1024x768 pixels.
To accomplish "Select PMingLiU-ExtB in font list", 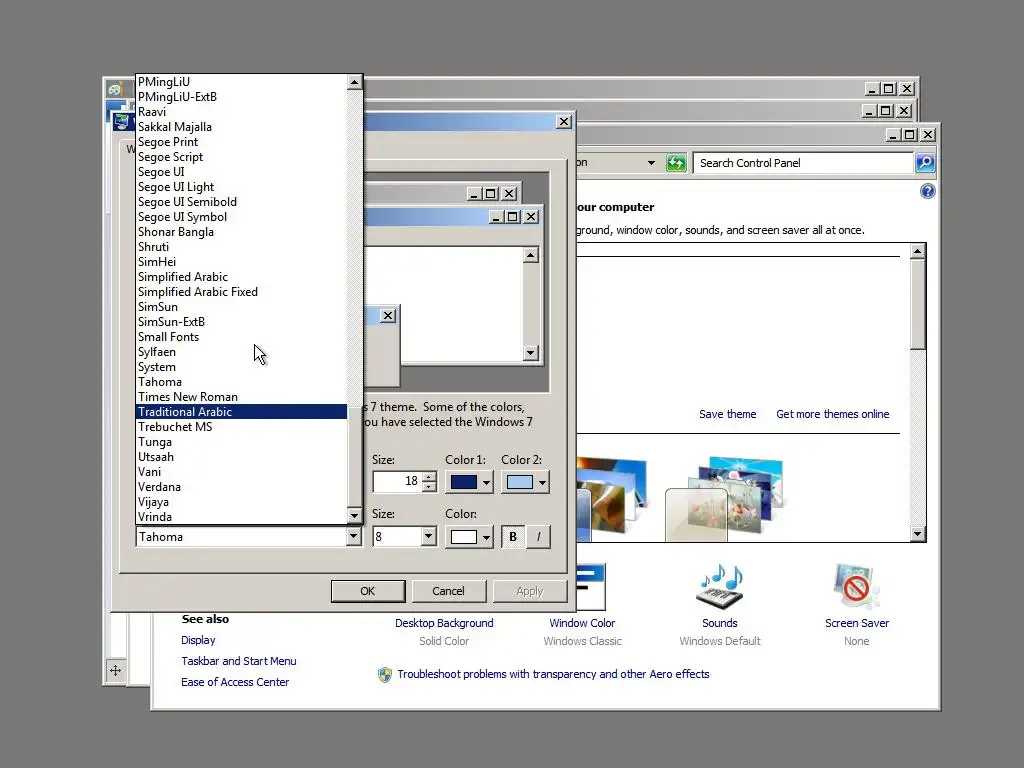I will (242, 97).
